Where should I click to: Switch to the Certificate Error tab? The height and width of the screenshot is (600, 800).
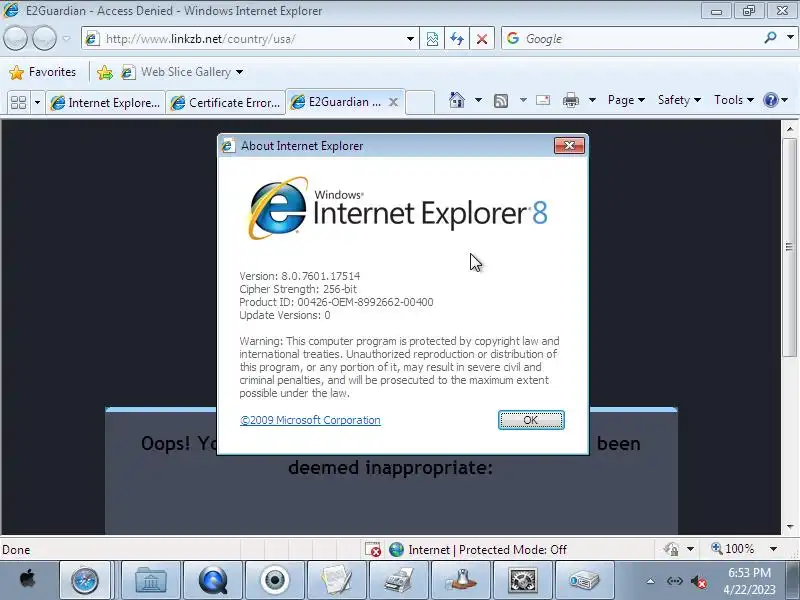click(226, 103)
